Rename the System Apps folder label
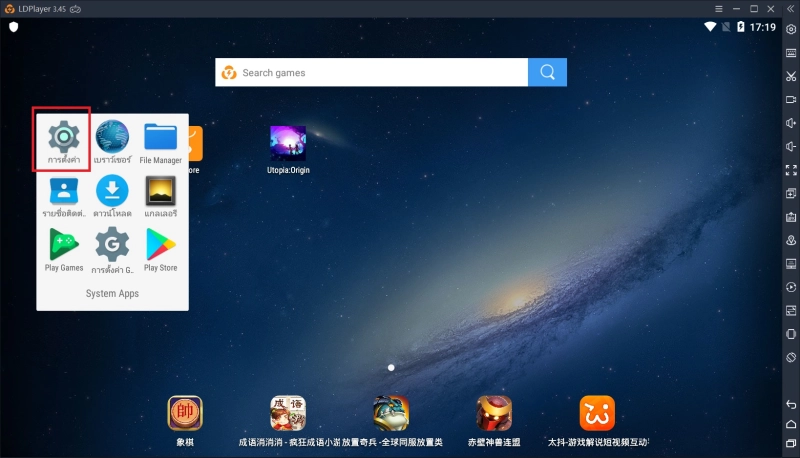 point(112,294)
